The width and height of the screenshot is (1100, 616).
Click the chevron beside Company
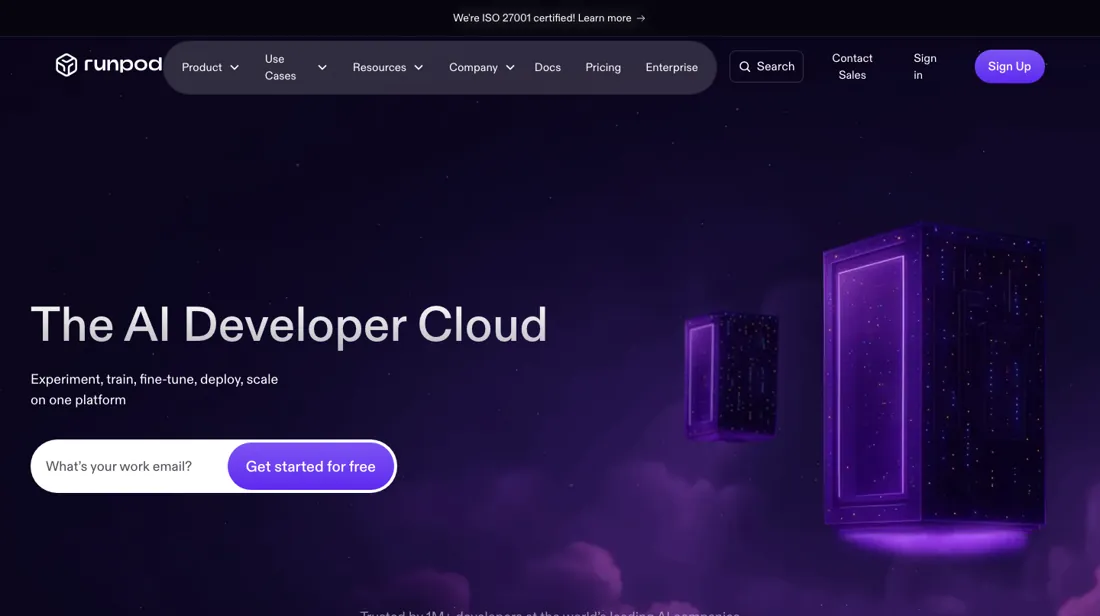pos(510,68)
